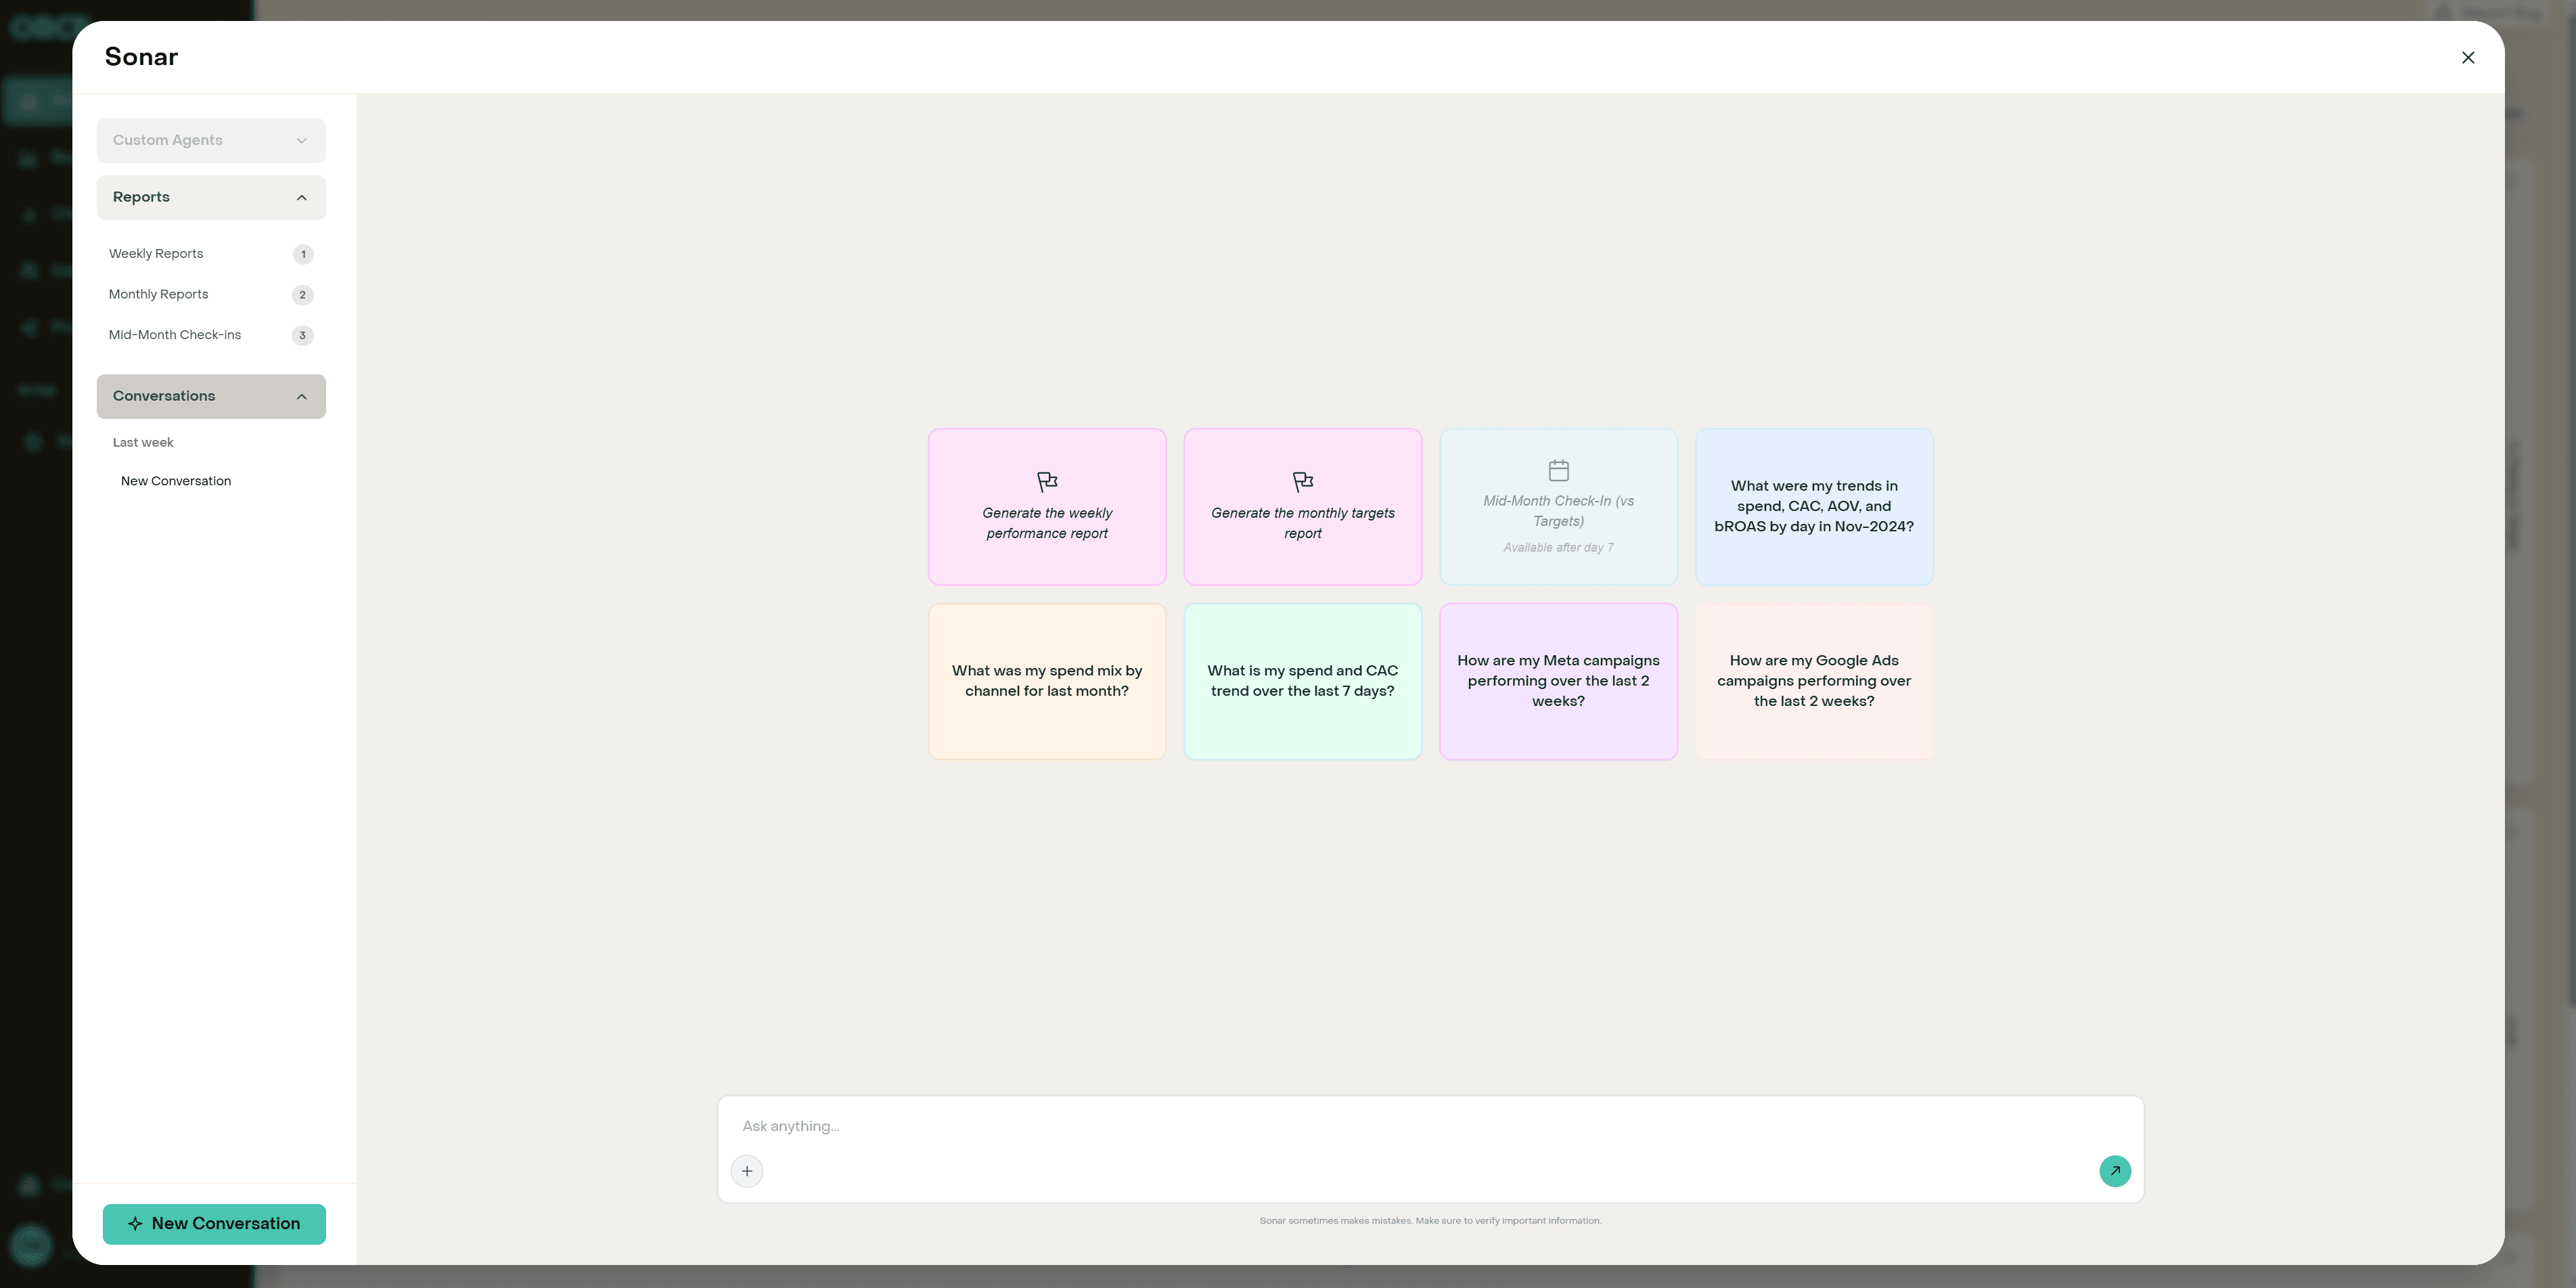Screen dimensions: 2576x1288
Task: Select the Meta campaigns performance prompt card
Action: (1558, 681)
